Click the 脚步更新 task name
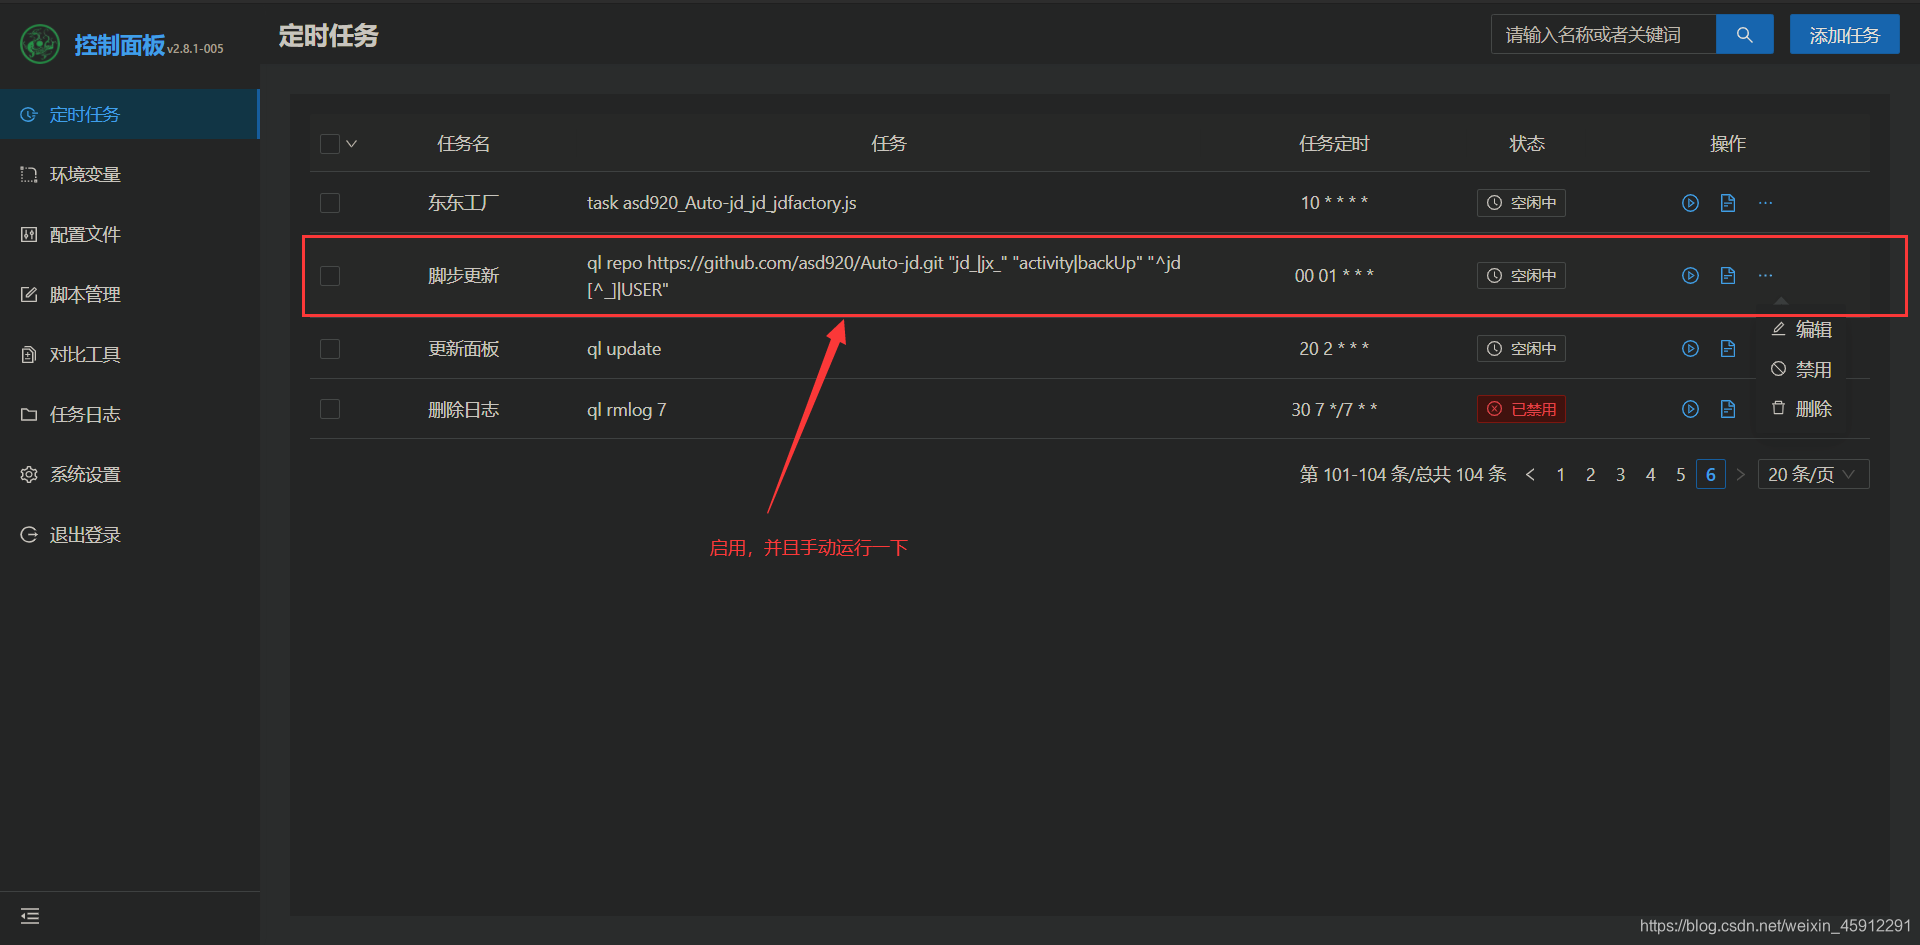Screen dimensions: 1920x945 coord(463,276)
